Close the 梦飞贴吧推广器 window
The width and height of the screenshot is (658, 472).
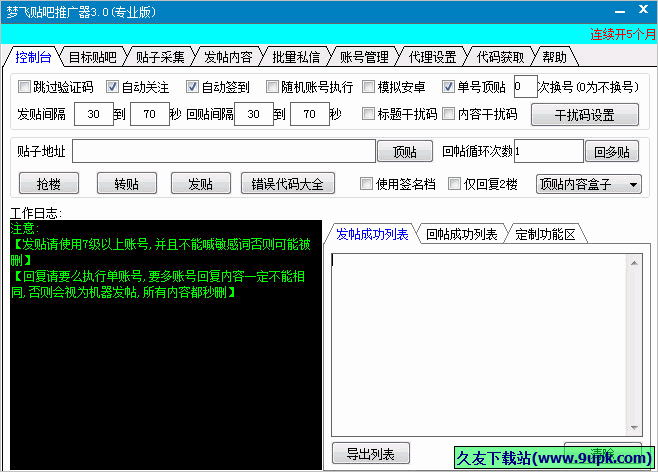pyautogui.click(x=643, y=10)
